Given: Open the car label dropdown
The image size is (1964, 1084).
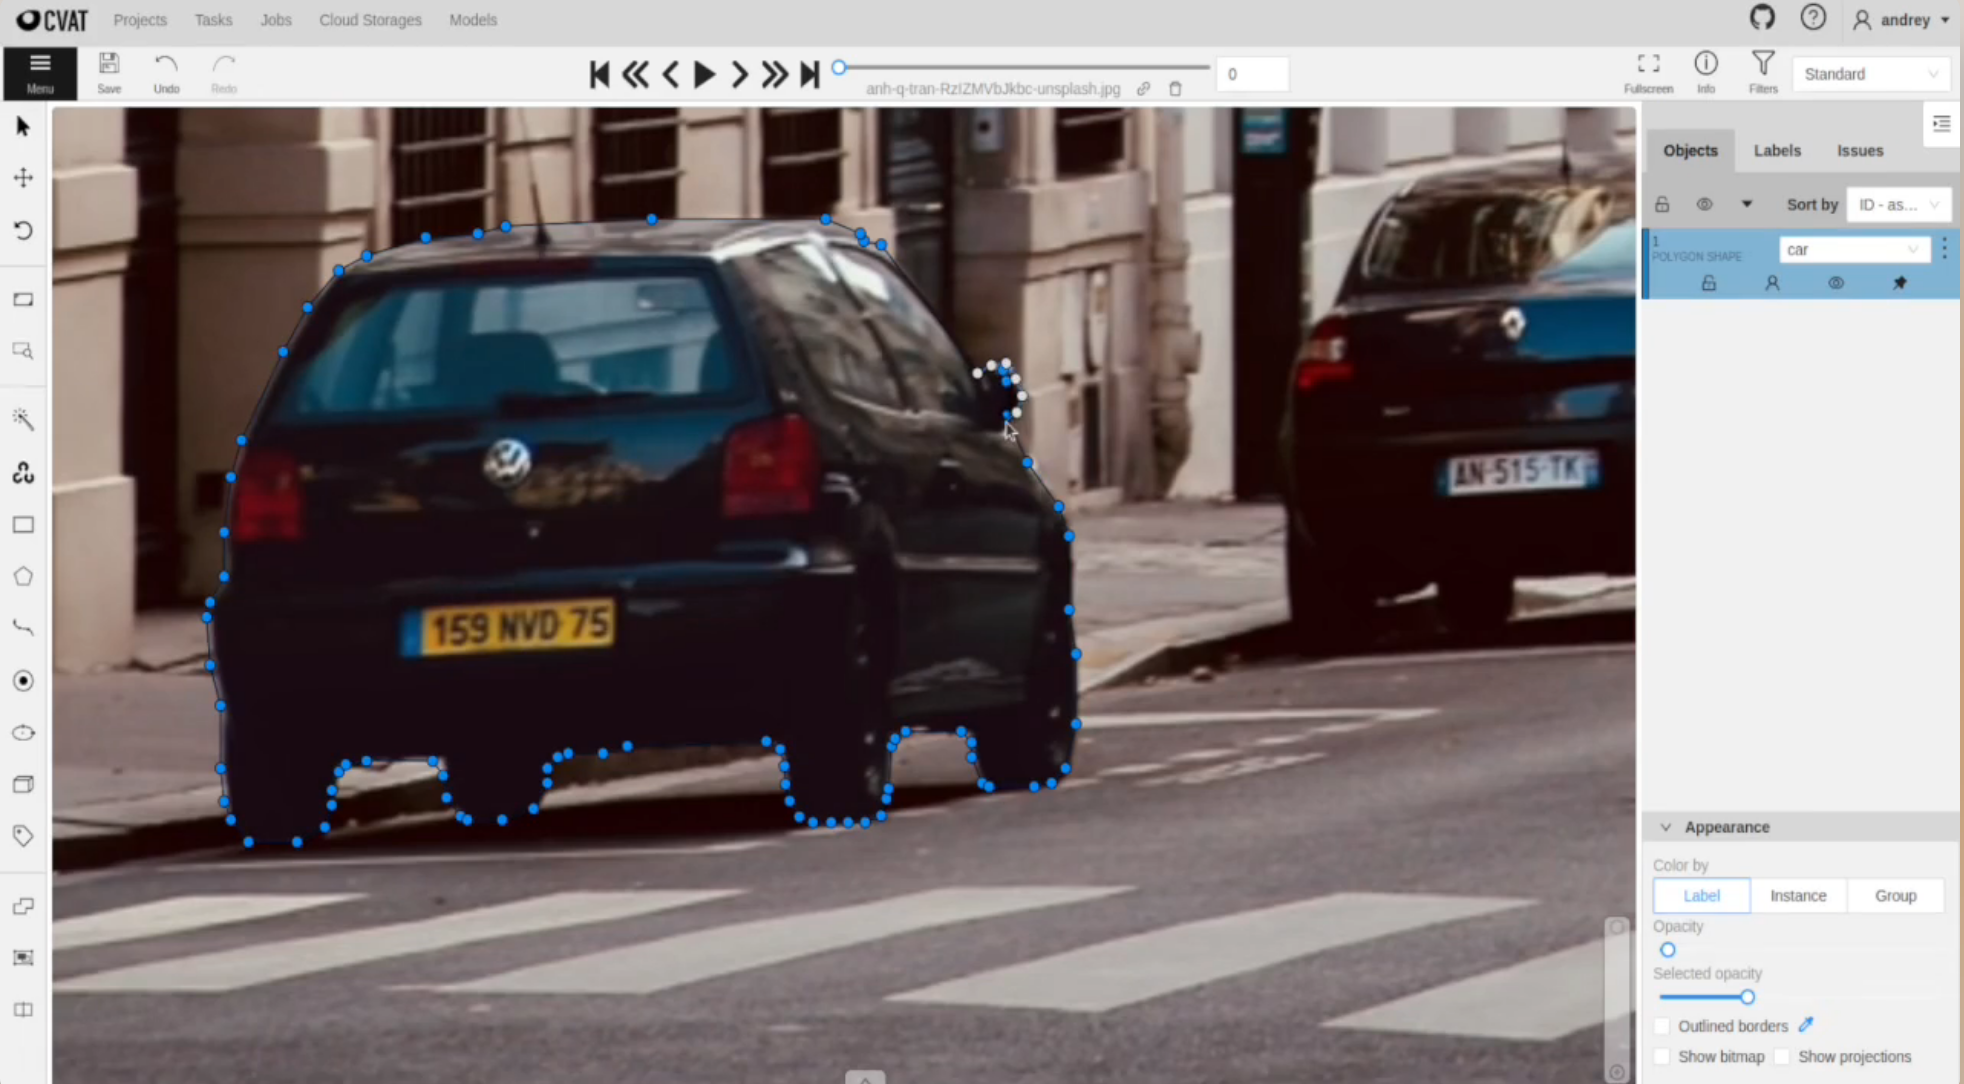Looking at the screenshot, I should point(1853,249).
